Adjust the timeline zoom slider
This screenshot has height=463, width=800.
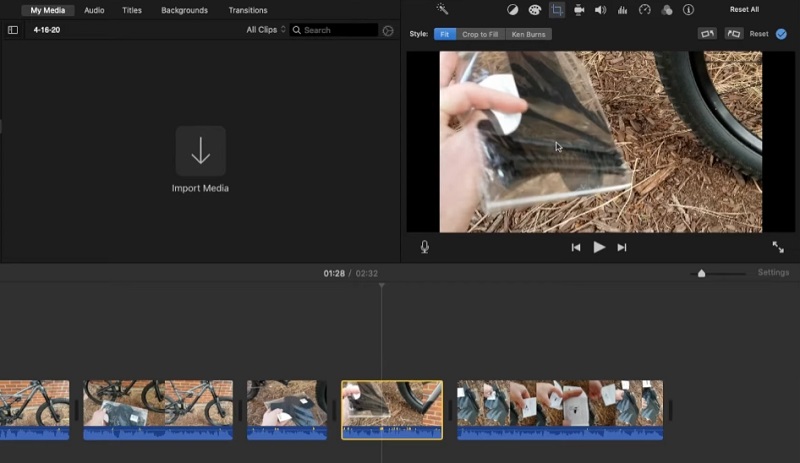click(x=702, y=273)
